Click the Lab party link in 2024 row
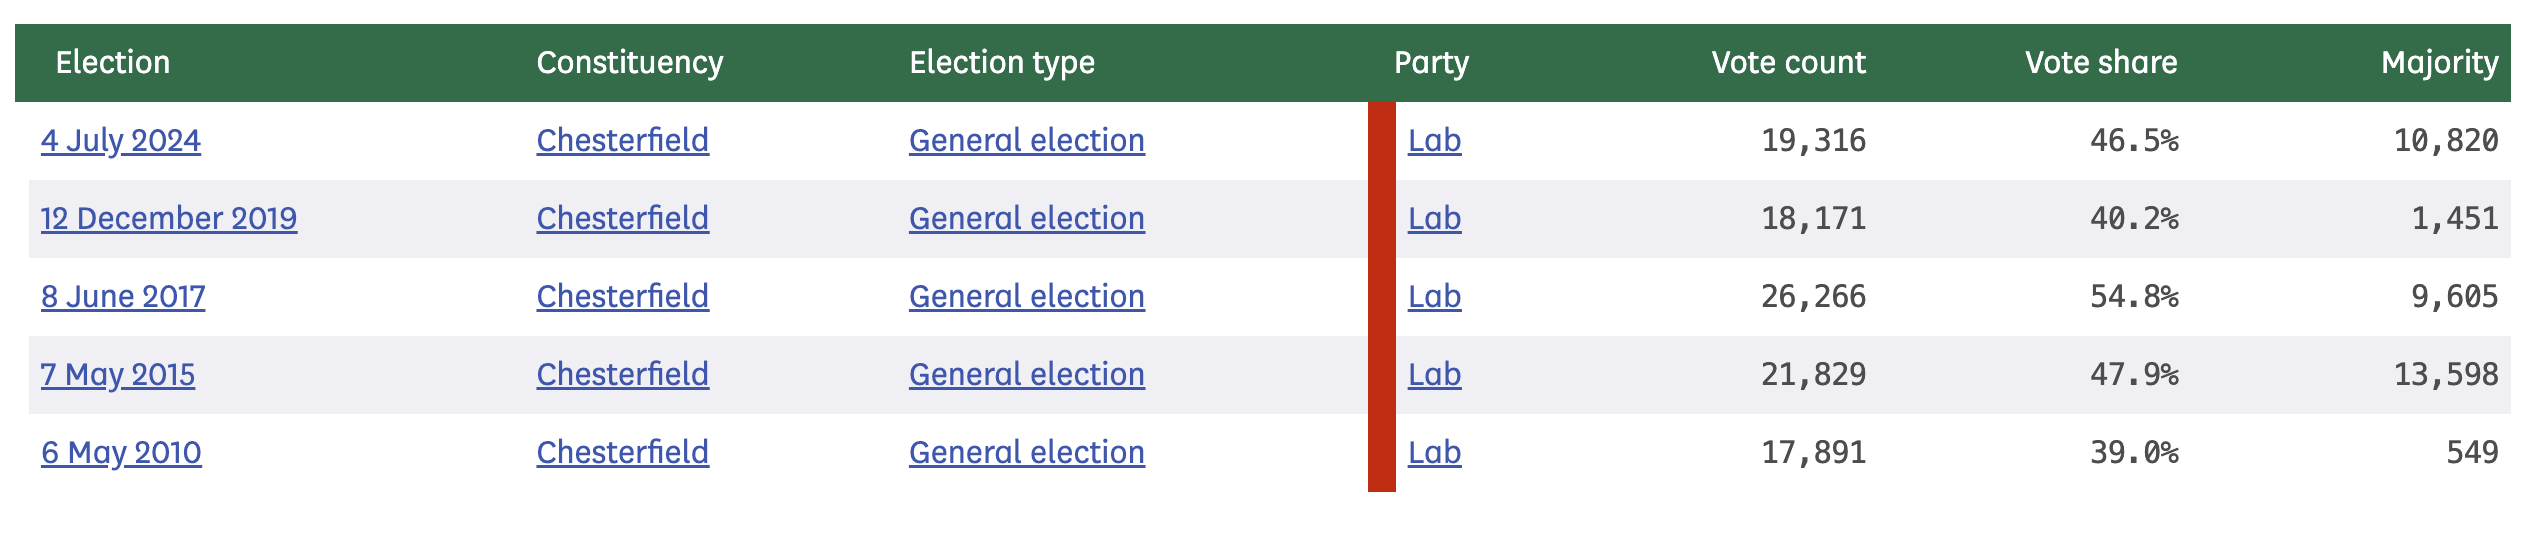2532x538 pixels. [1434, 141]
